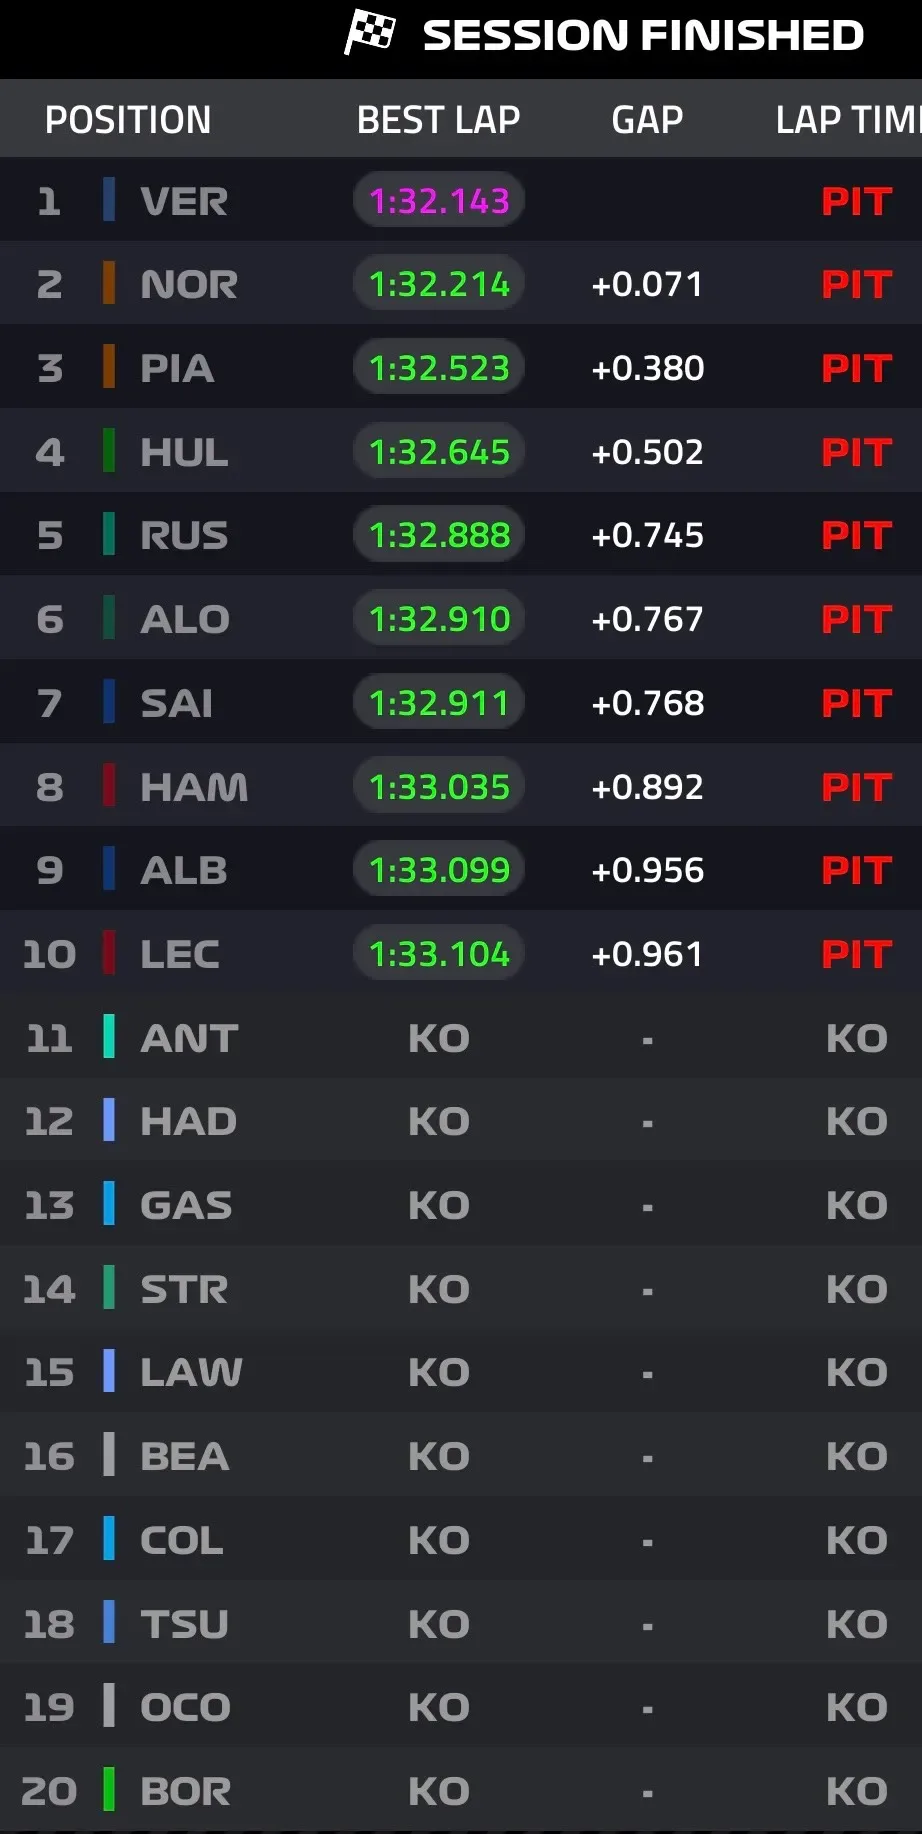Click ALO's +0.767 gap value
Image resolution: width=922 pixels, height=1834 pixels.
(x=647, y=620)
